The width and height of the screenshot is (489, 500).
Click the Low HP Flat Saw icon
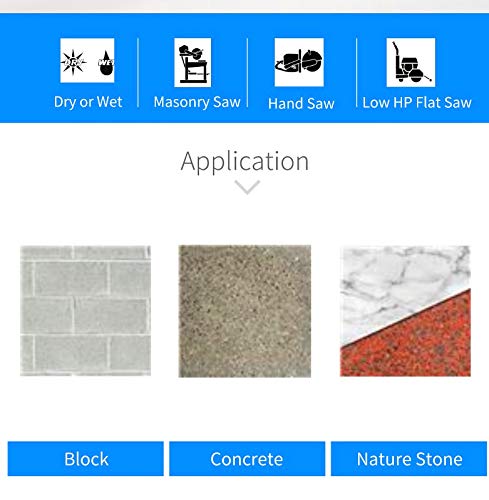click(411, 62)
